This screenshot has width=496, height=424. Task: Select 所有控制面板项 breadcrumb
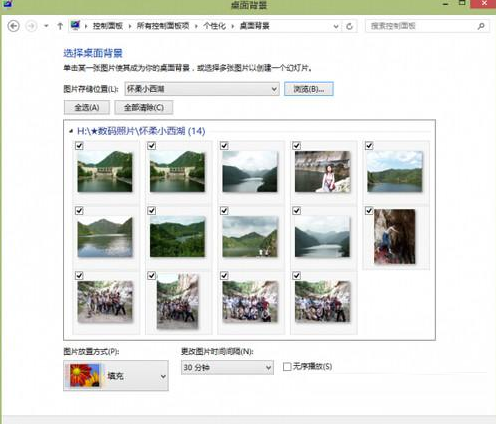pos(163,26)
